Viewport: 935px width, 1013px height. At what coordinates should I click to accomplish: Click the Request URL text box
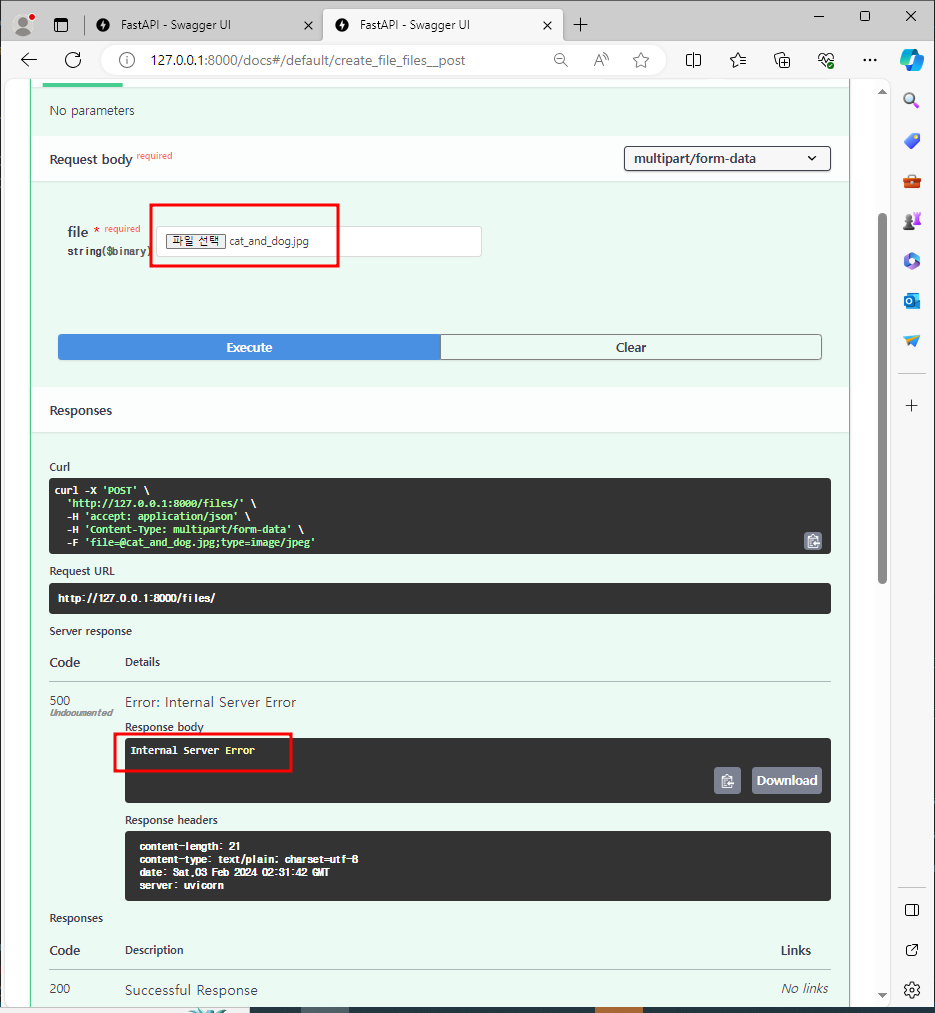439,598
